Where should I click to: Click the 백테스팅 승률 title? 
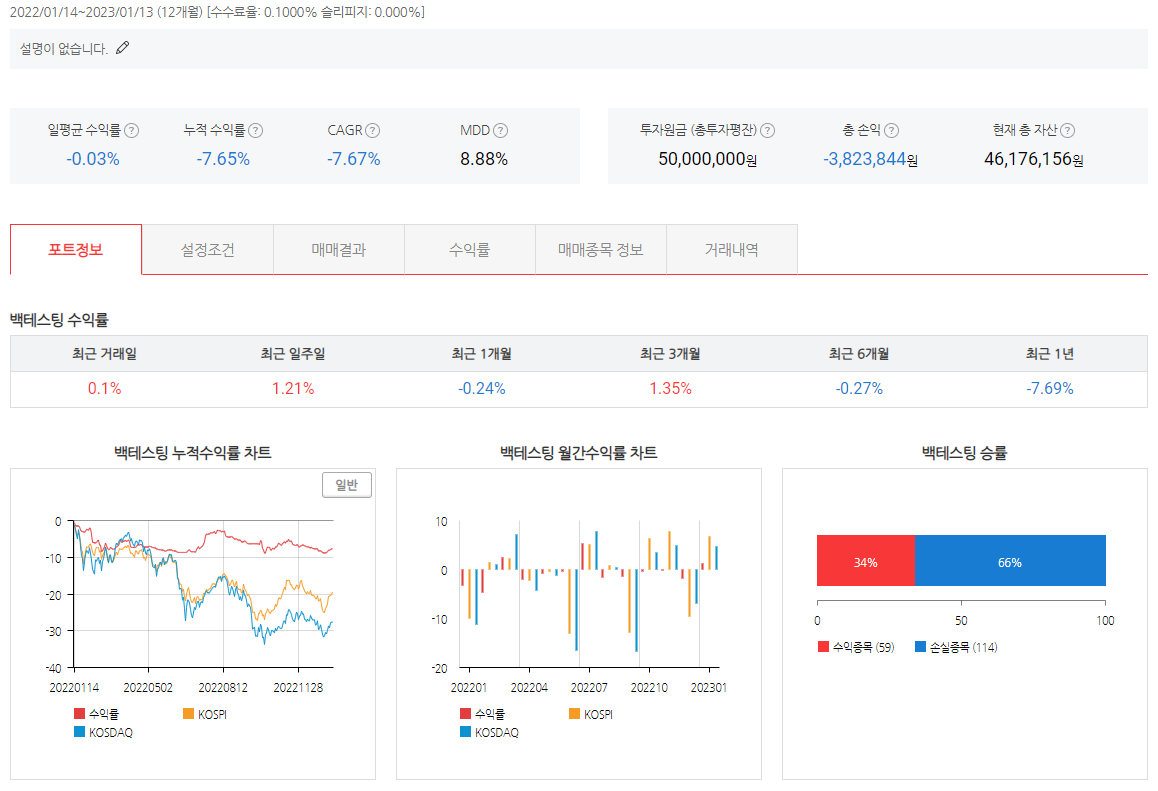(965, 453)
